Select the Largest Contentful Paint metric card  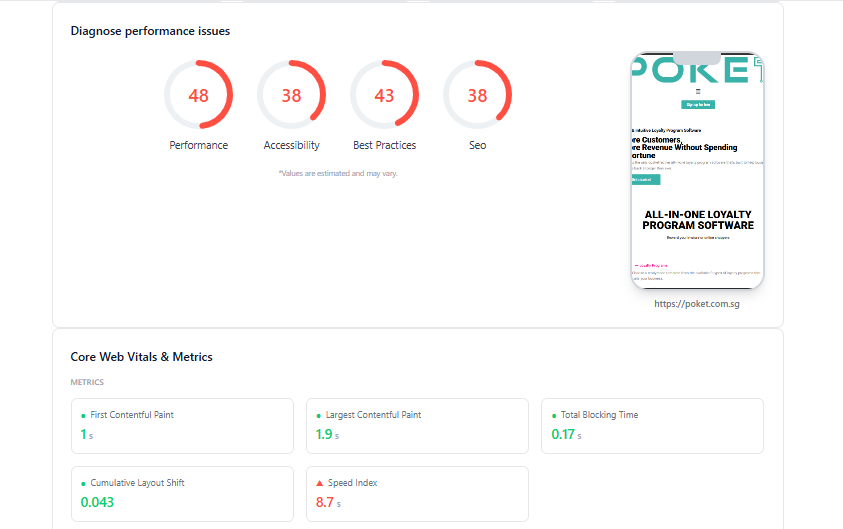[x=417, y=426]
